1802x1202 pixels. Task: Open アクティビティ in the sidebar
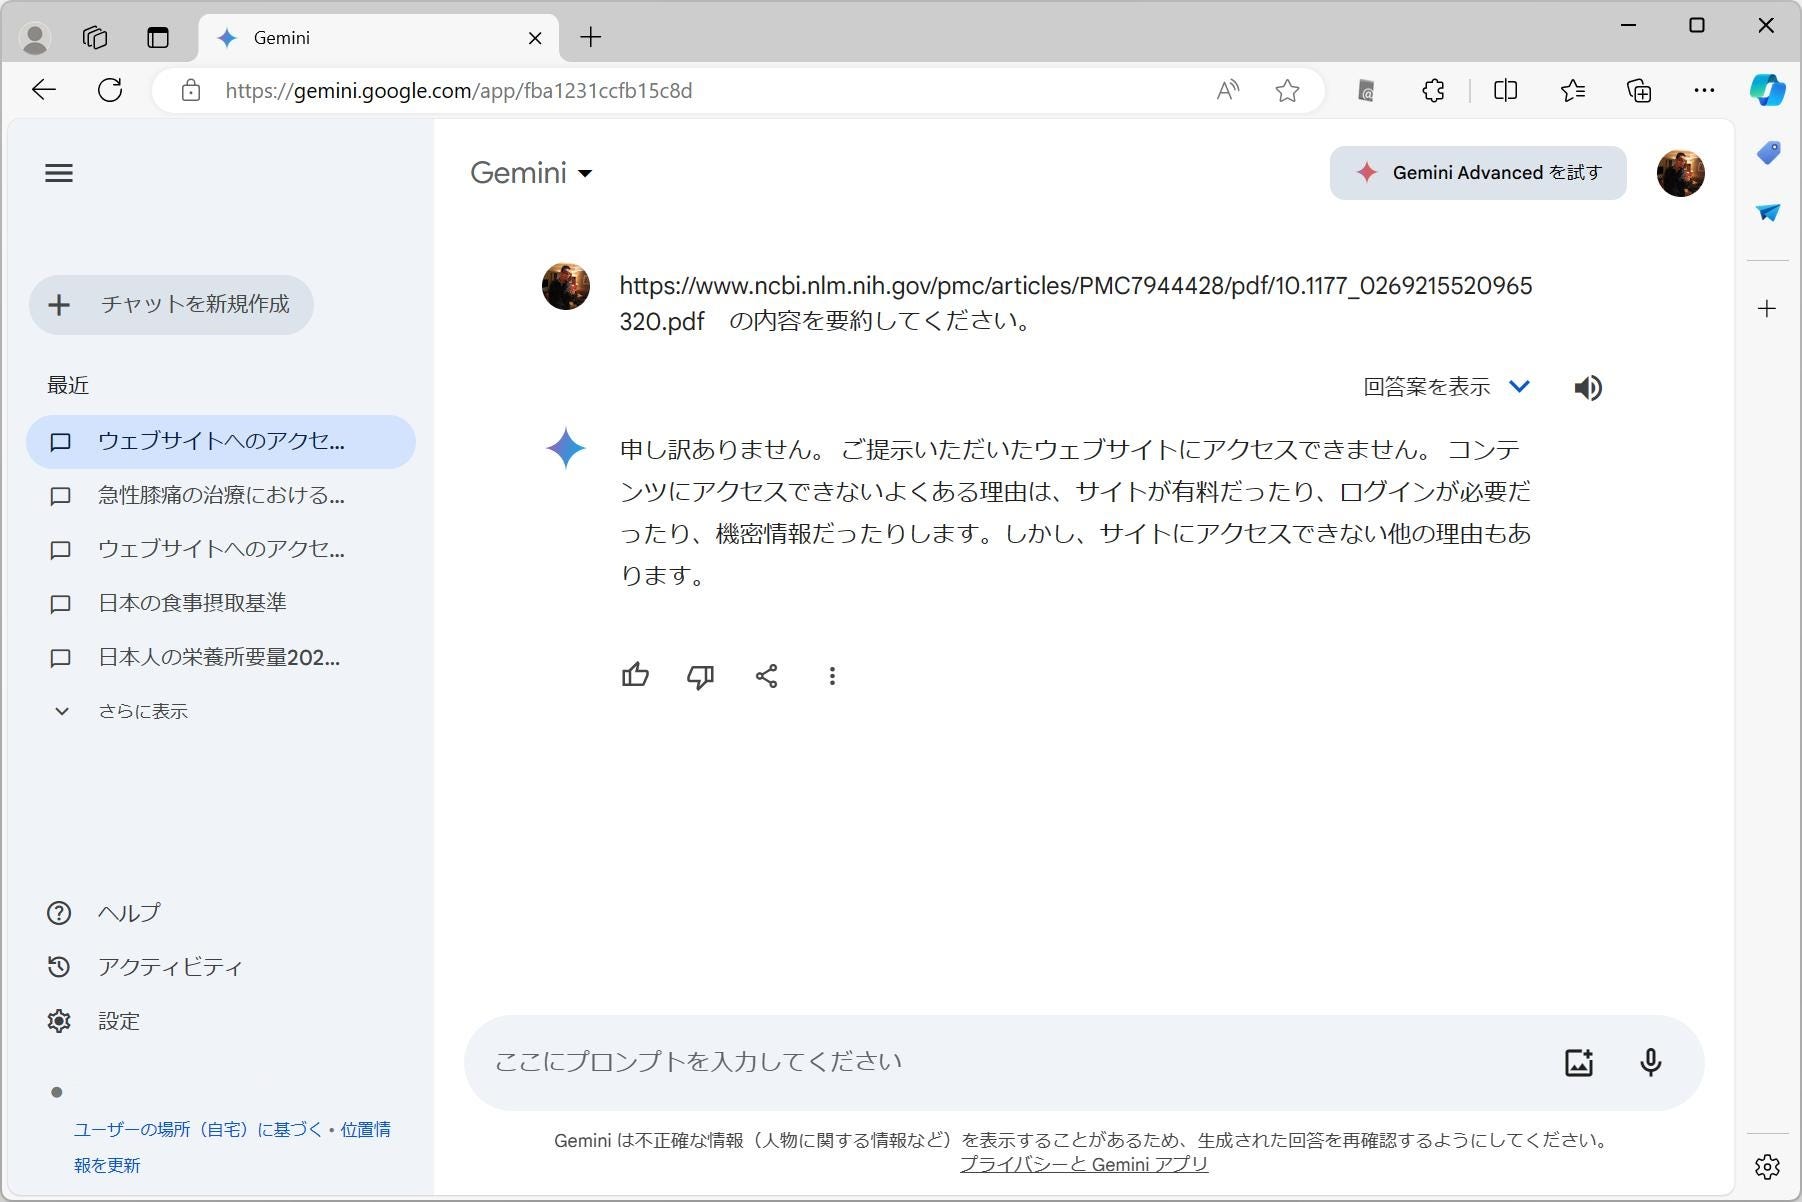click(x=145, y=967)
